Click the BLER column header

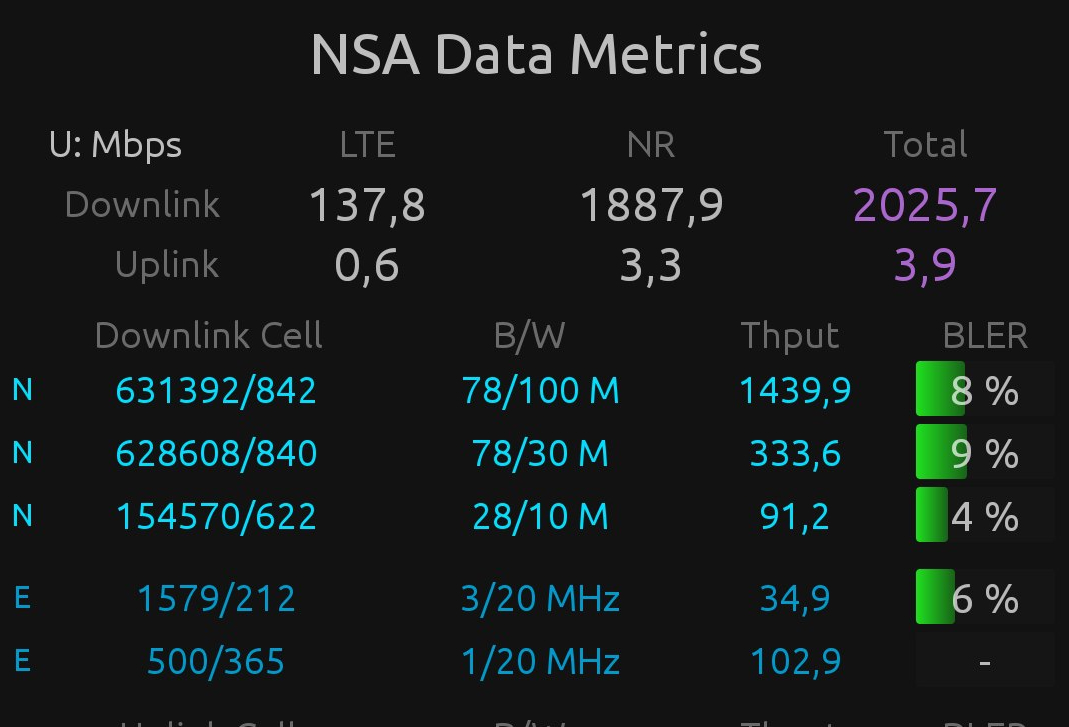pyautogui.click(x=985, y=336)
